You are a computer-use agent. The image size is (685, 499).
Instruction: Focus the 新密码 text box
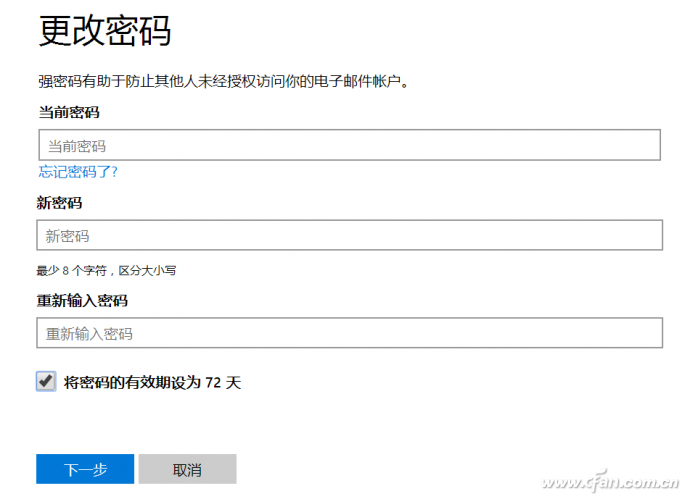coord(350,236)
